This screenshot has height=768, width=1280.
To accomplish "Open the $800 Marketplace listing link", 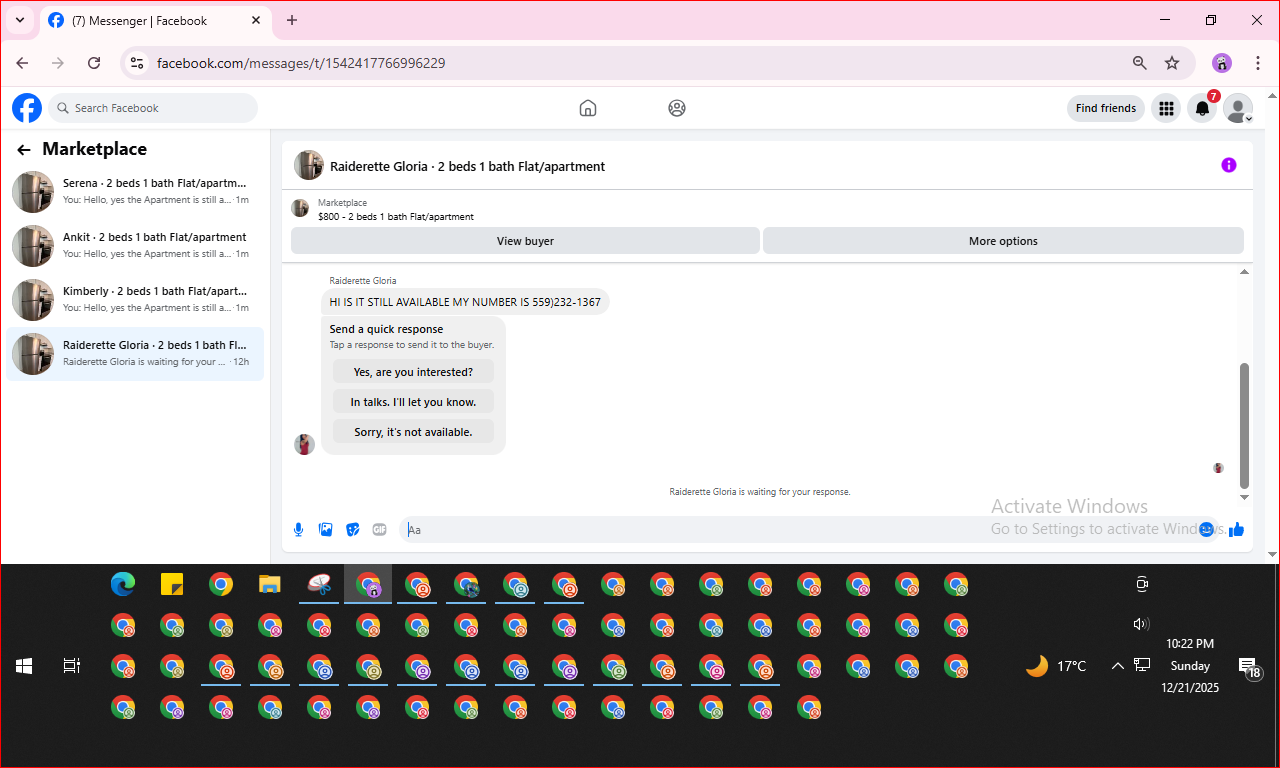I will (396, 216).
